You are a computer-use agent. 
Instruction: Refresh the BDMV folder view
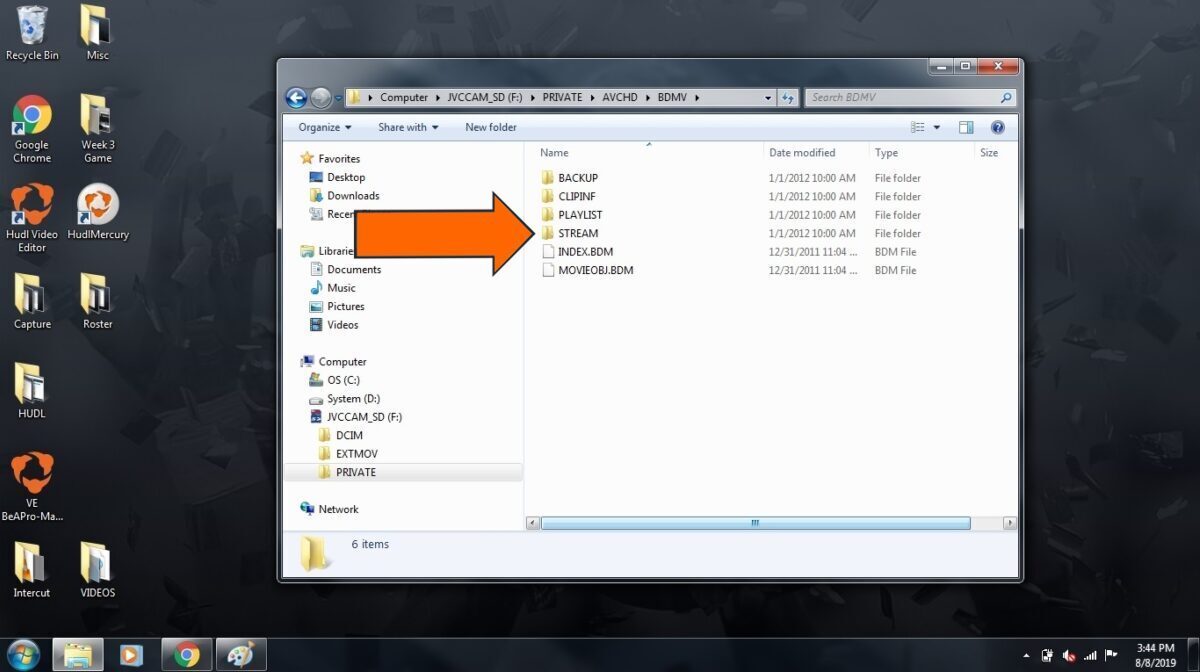(788, 98)
